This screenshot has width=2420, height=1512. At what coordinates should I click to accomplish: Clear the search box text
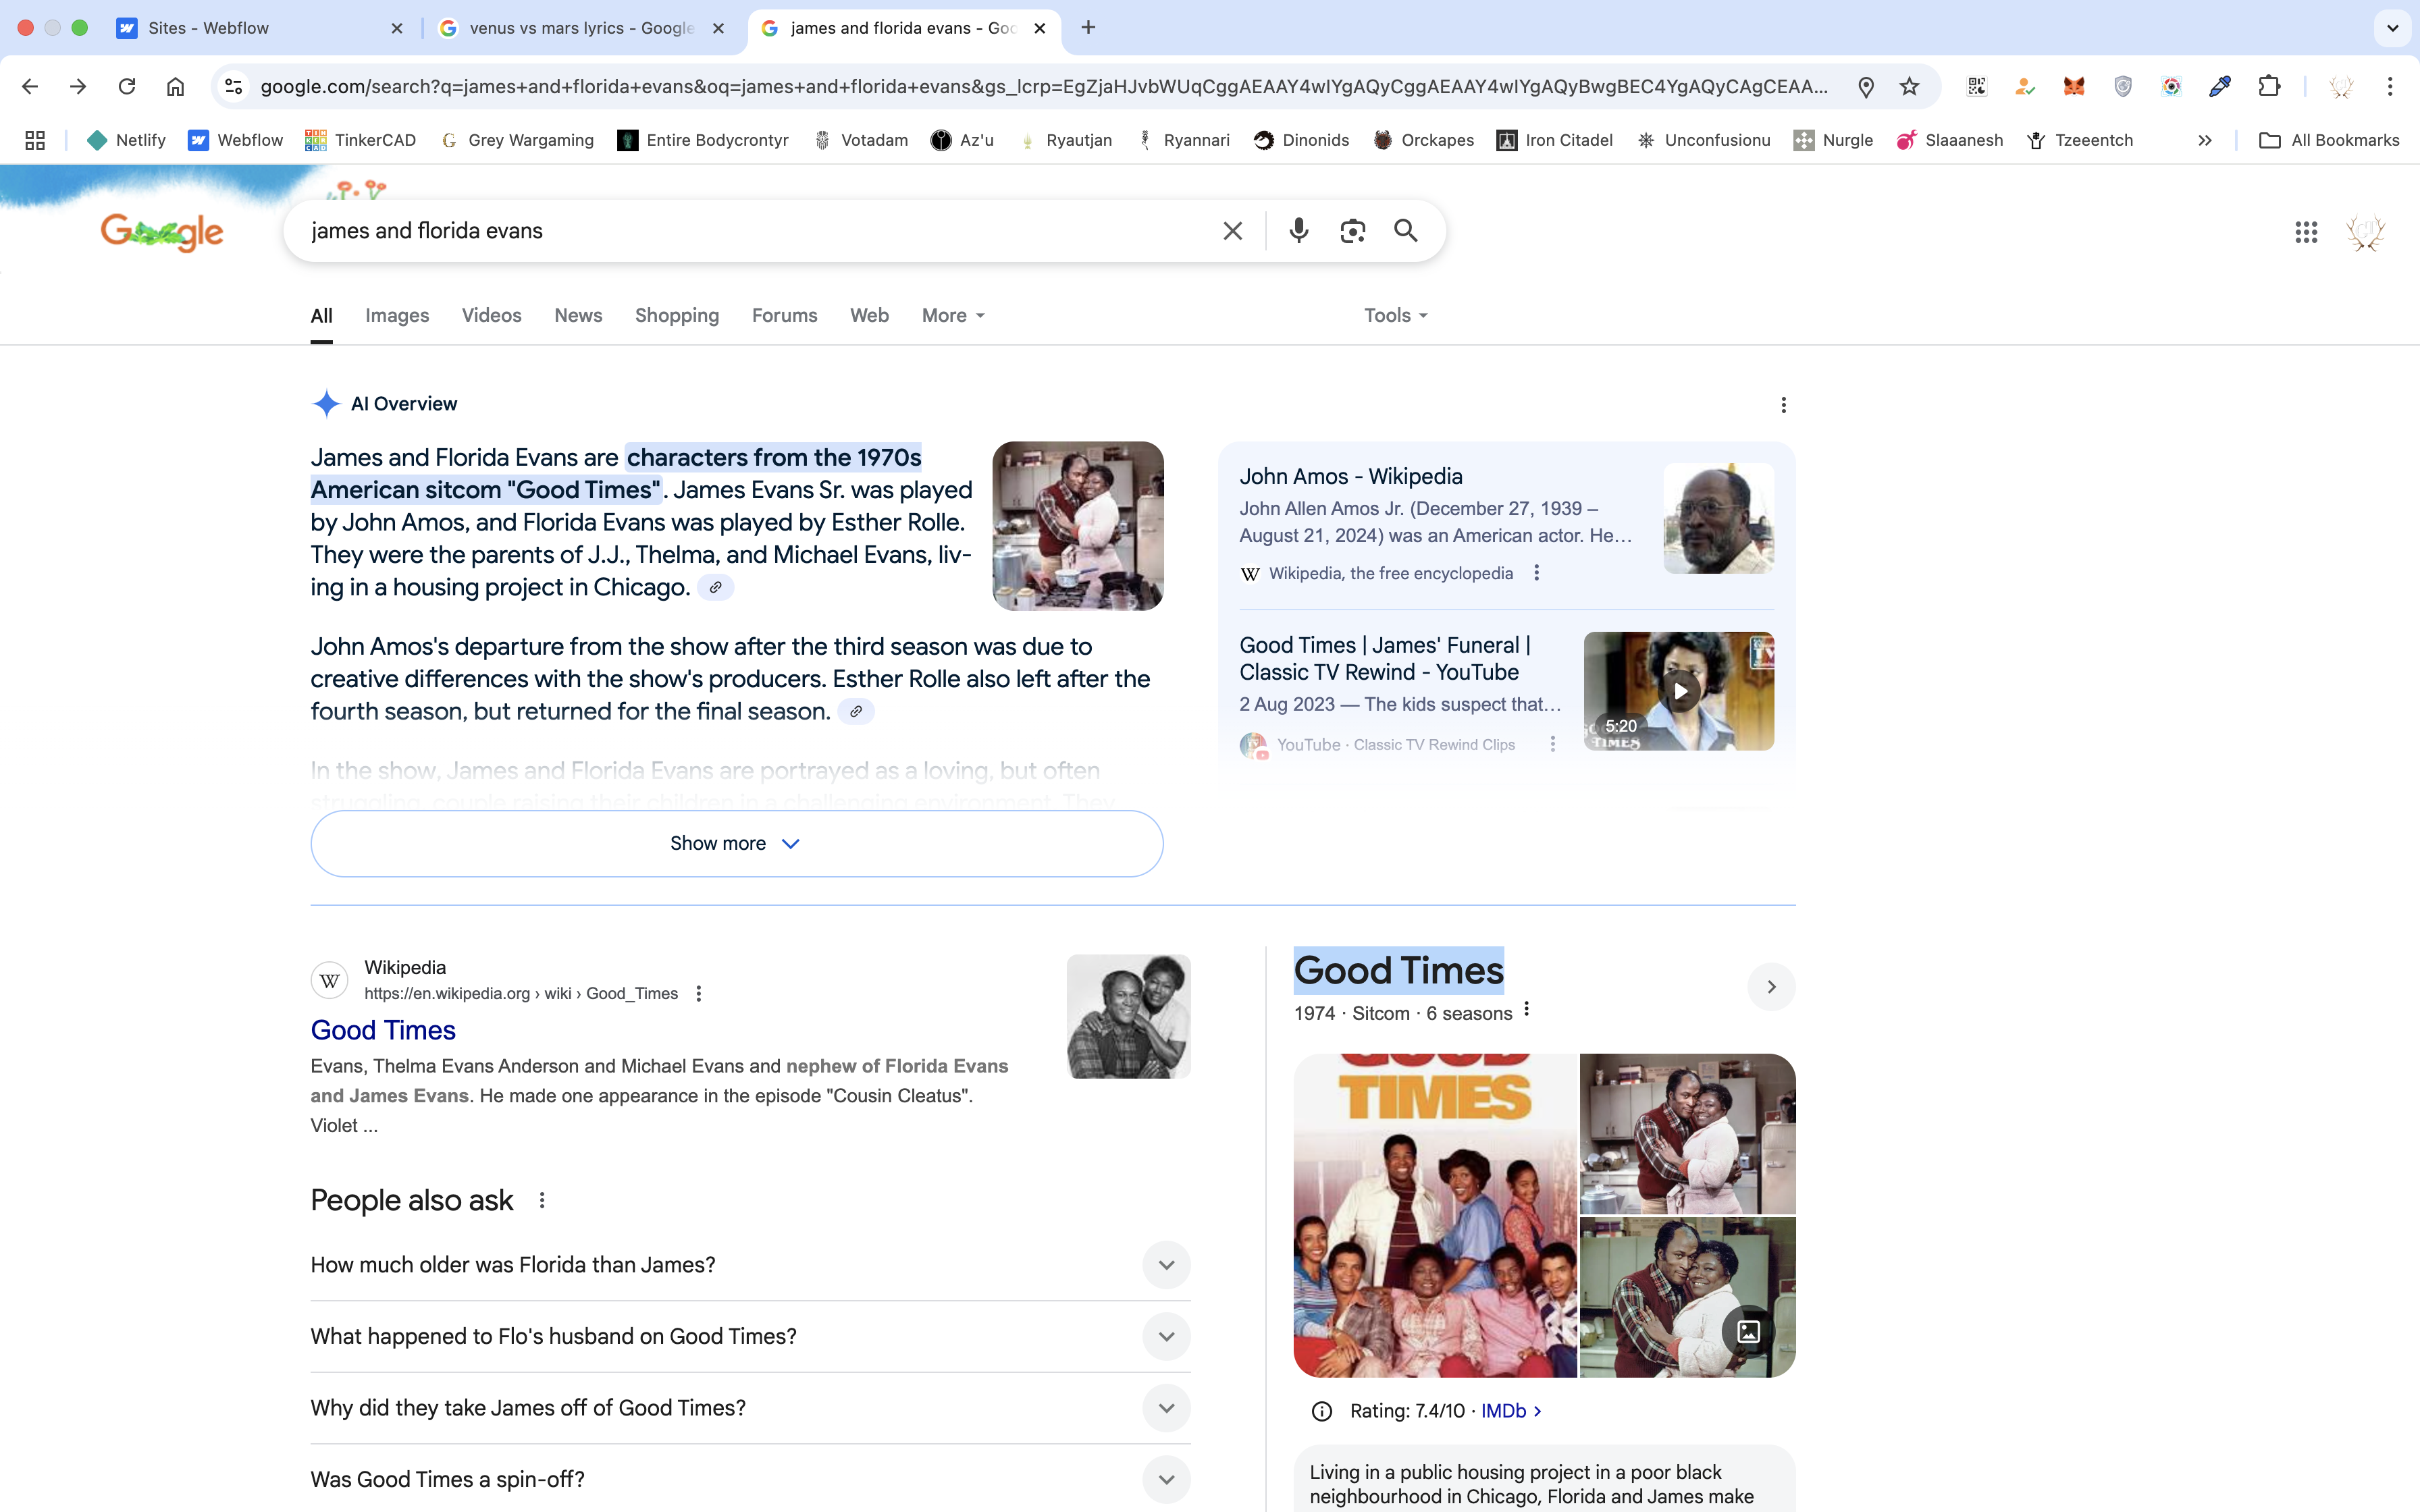[x=1232, y=231]
